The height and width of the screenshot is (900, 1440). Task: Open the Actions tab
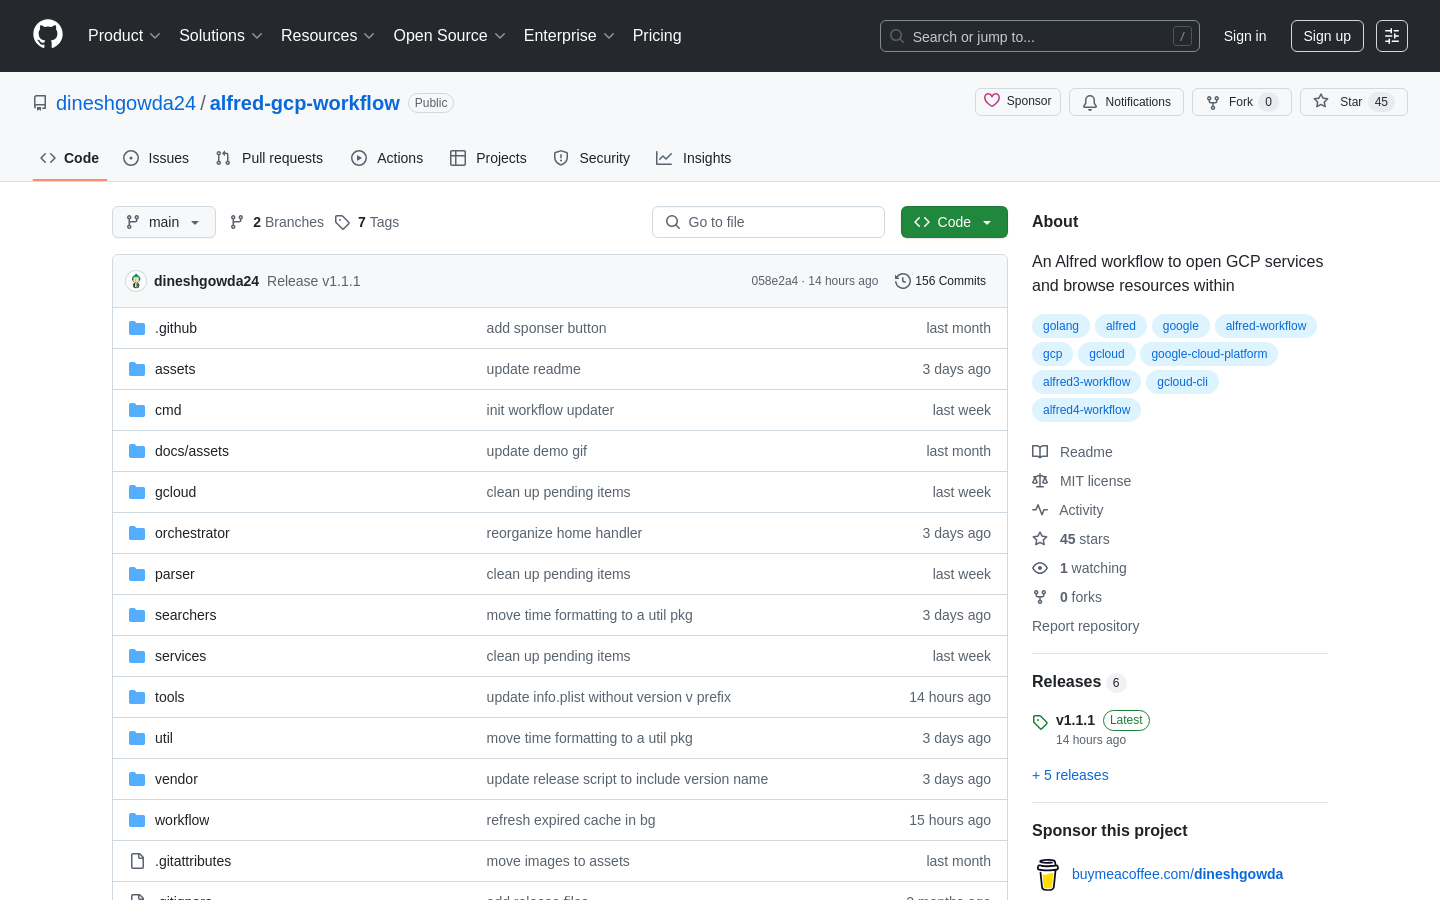[x=387, y=158]
